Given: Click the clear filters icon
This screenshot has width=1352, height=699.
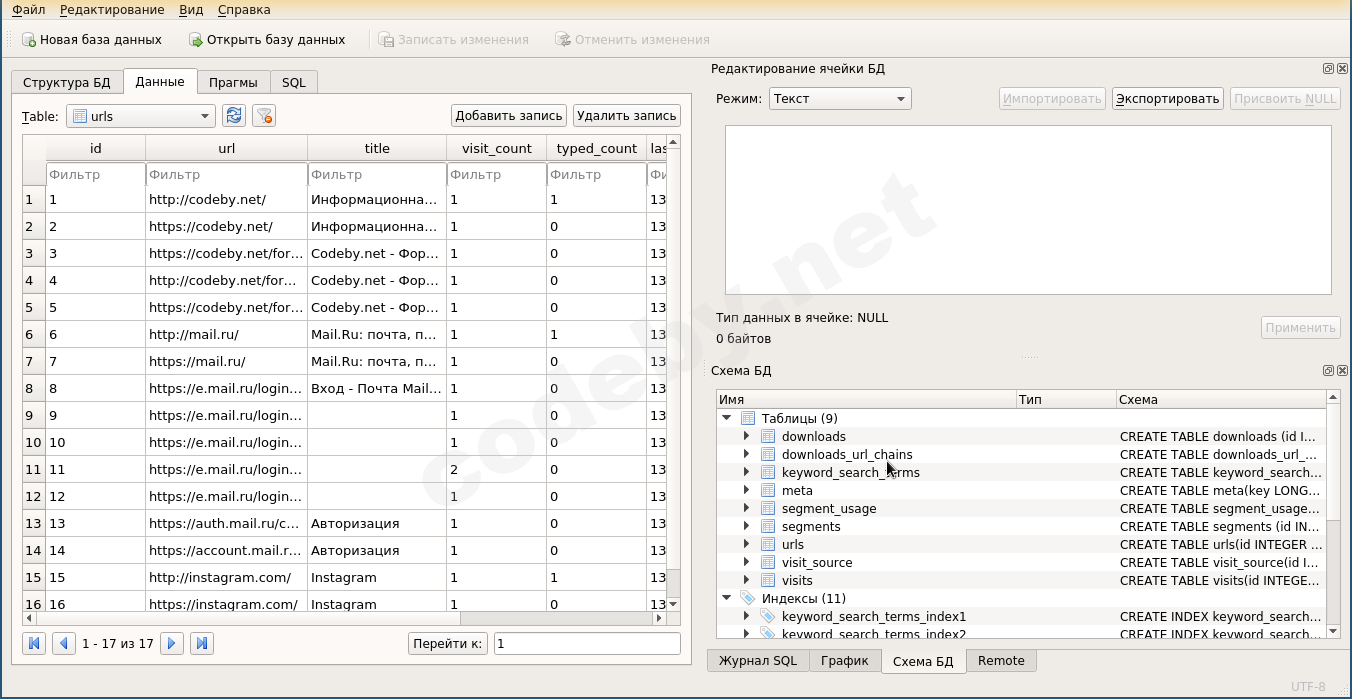Looking at the screenshot, I should [264, 116].
